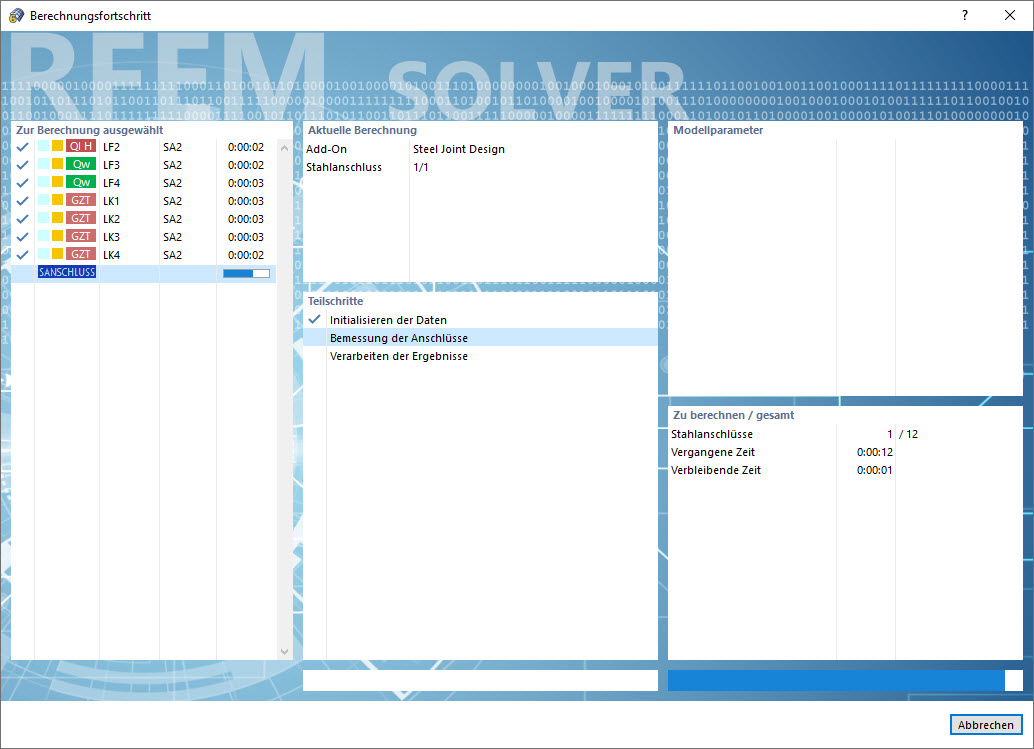Screen dimensions: 1034x749
Task: Click the green Qw badge for LF3
Action: click(81, 164)
